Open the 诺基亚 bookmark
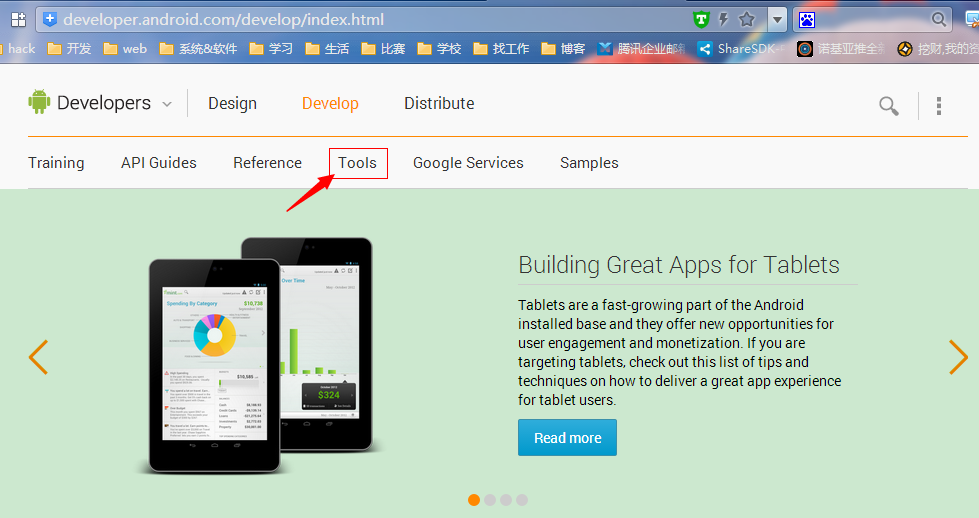 click(x=841, y=49)
